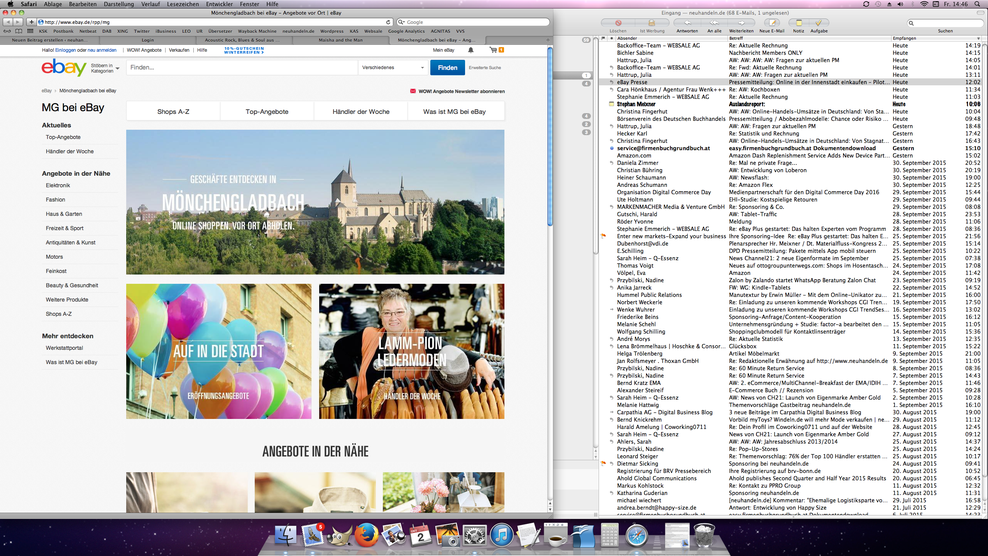Open Spotlight search in the menu bar
Screen dimensions: 988x556
pos(979,4)
